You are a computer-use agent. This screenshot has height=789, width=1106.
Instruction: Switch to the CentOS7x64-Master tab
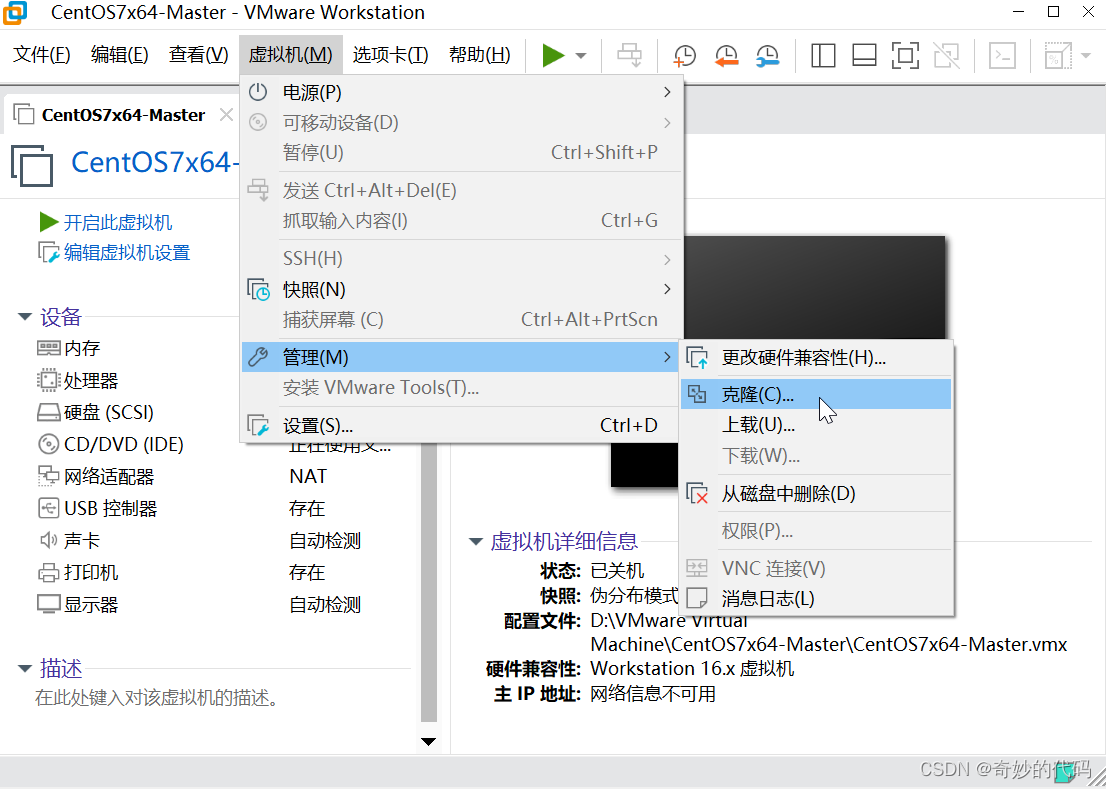click(x=123, y=115)
